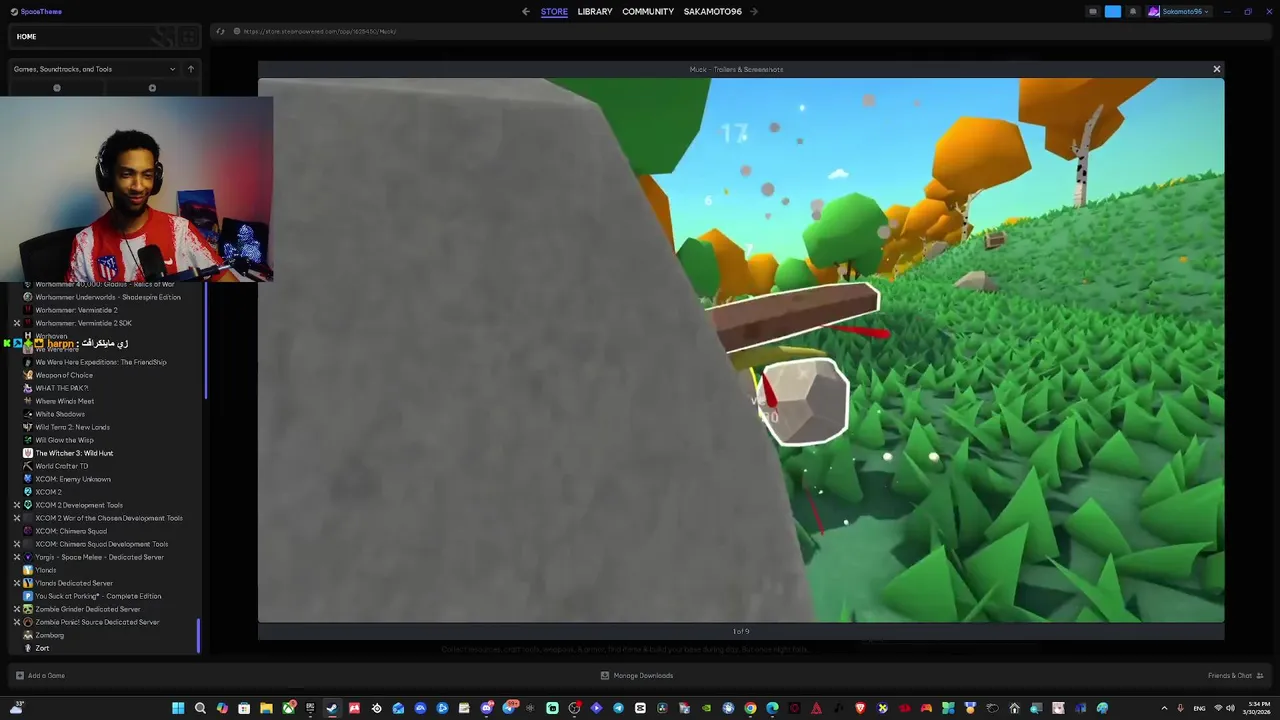
Task: Open Manage Downloads
Action: [637, 675]
